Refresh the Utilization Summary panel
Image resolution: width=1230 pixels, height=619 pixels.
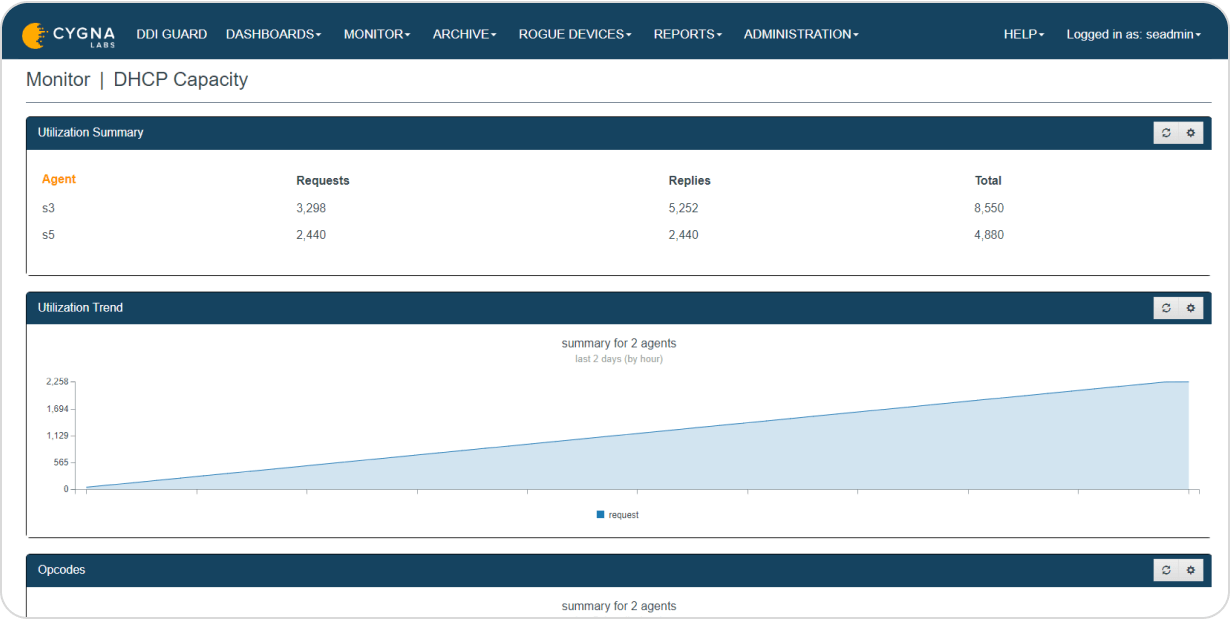coord(1165,132)
